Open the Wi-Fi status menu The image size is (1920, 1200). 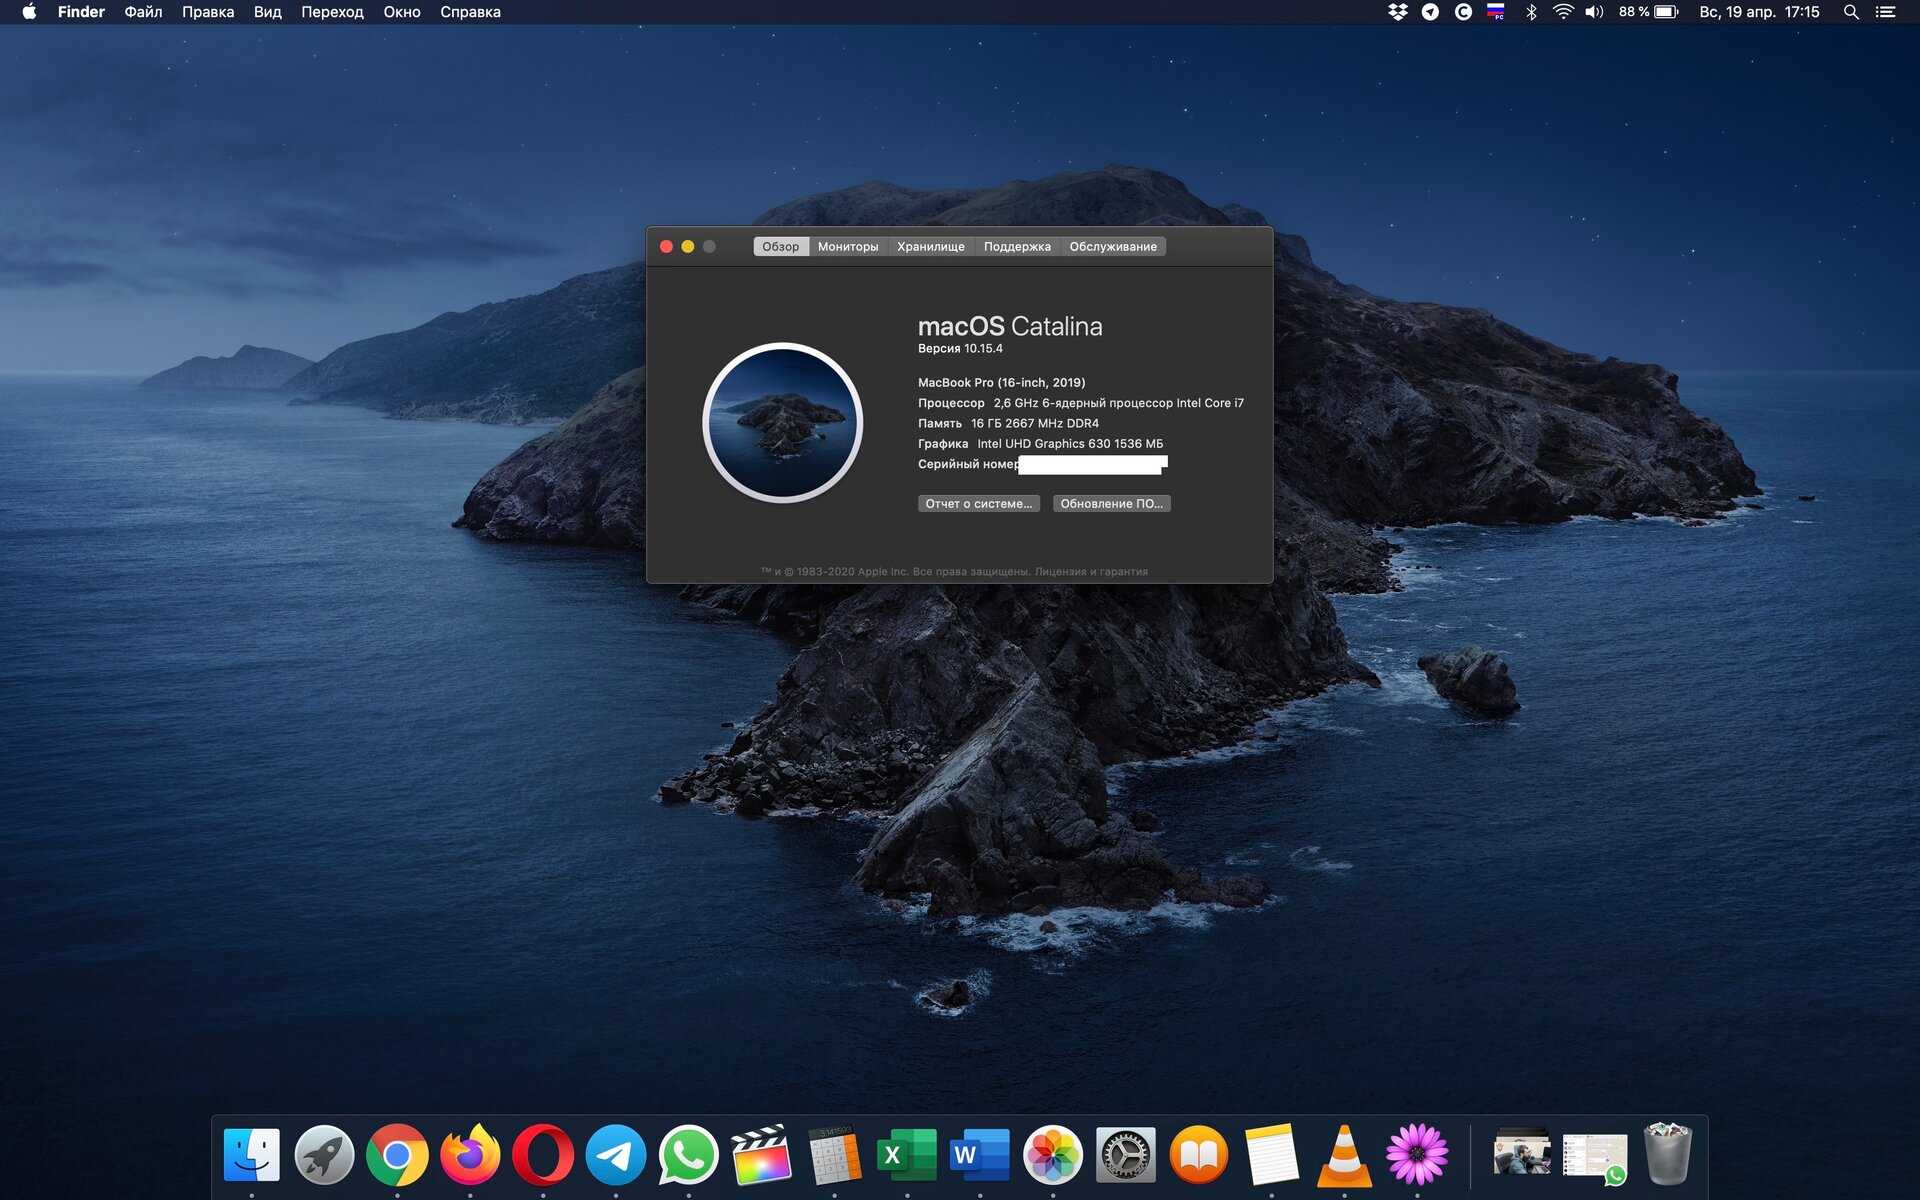1563,12
